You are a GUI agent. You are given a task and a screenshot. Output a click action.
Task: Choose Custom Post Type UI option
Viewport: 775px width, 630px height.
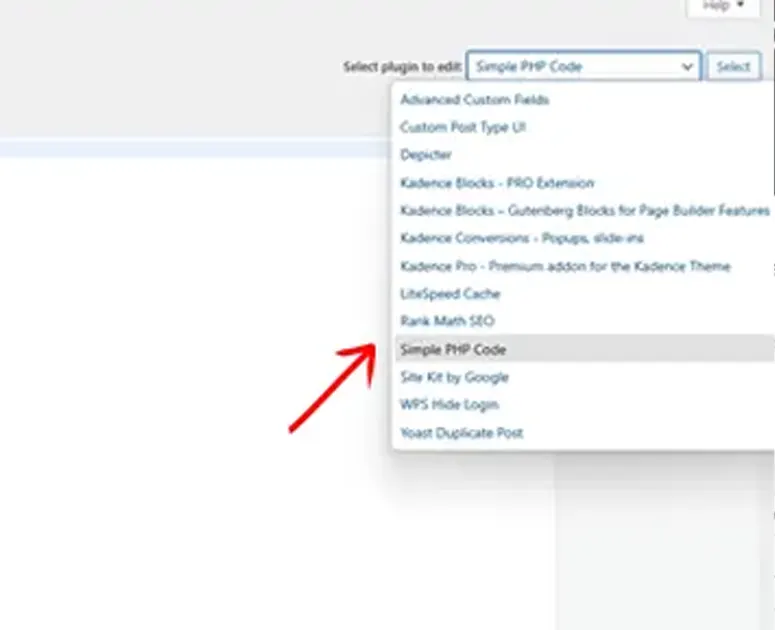tap(462, 128)
